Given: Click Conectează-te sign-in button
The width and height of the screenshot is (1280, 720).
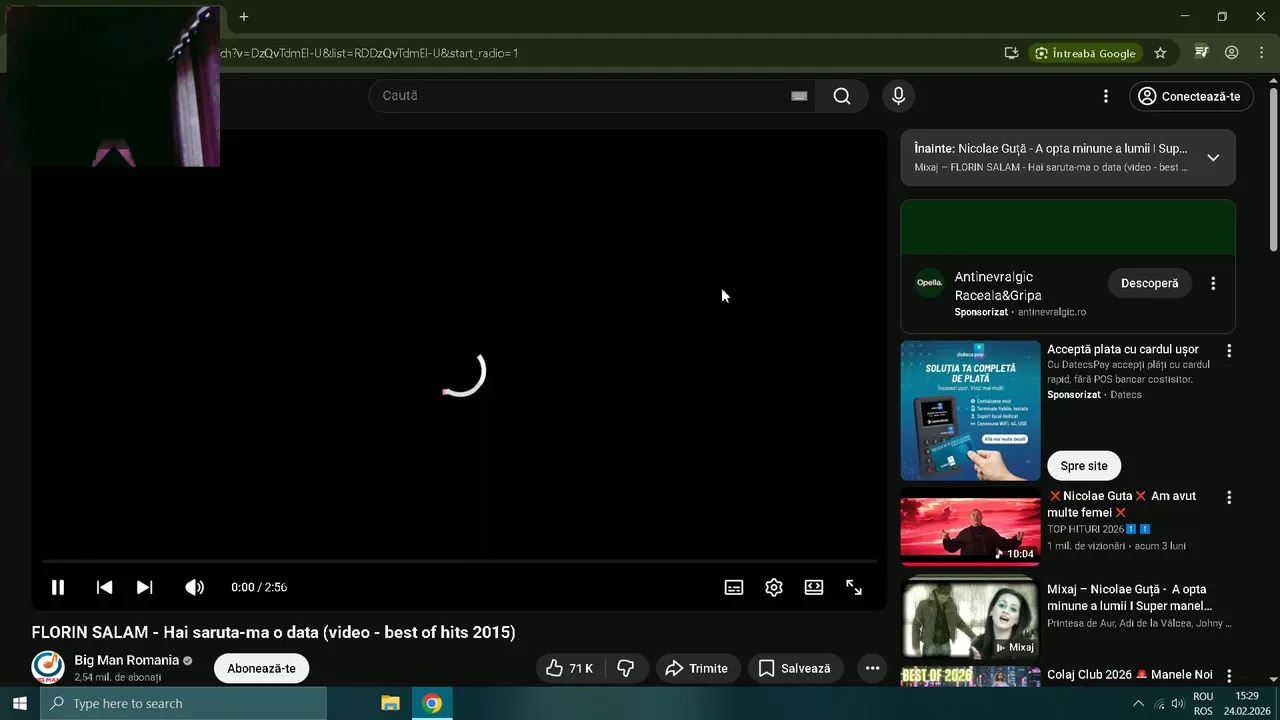Looking at the screenshot, I should tap(1191, 96).
